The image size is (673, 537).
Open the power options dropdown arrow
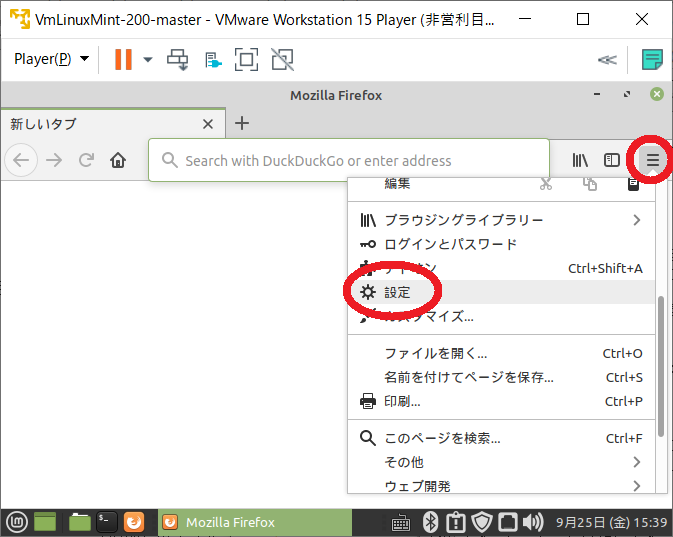148,59
